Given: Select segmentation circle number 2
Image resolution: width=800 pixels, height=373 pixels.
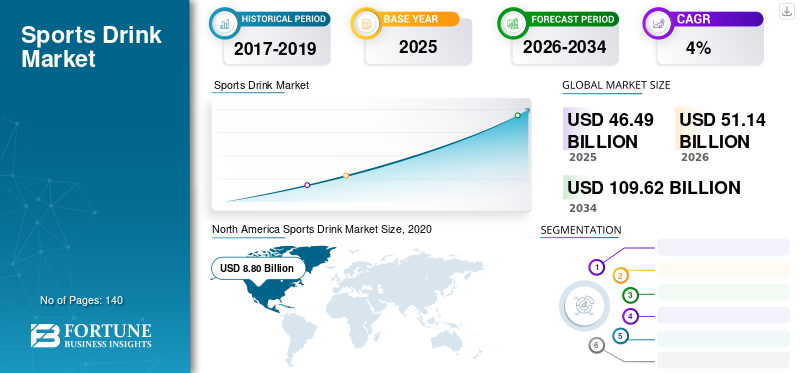Looking at the screenshot, I should [620, 276].
